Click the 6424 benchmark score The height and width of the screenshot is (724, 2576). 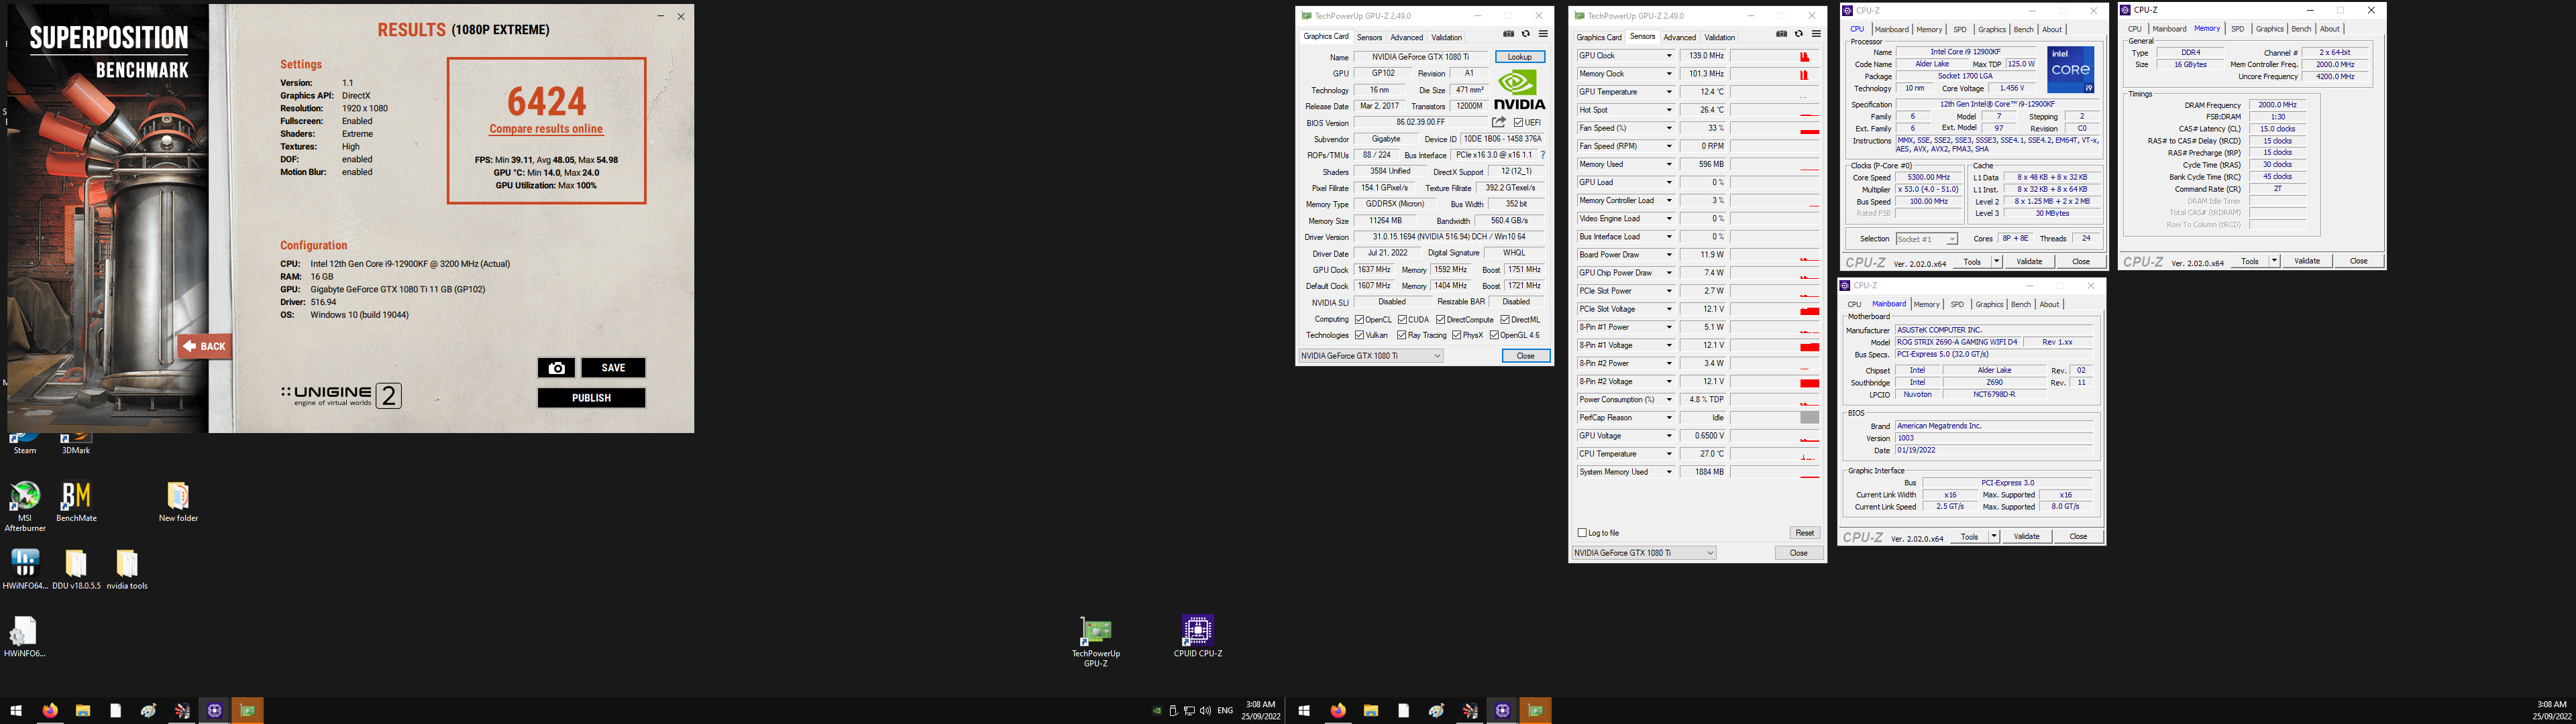point(546,101)
